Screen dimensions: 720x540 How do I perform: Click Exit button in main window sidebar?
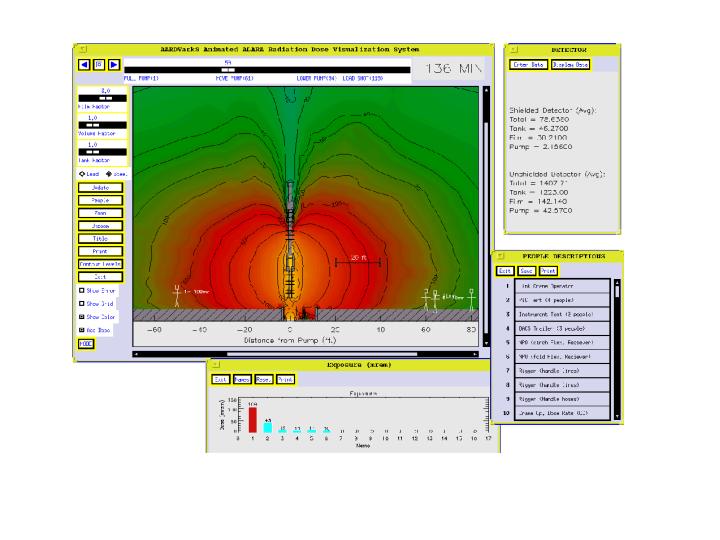pos(100,277)
